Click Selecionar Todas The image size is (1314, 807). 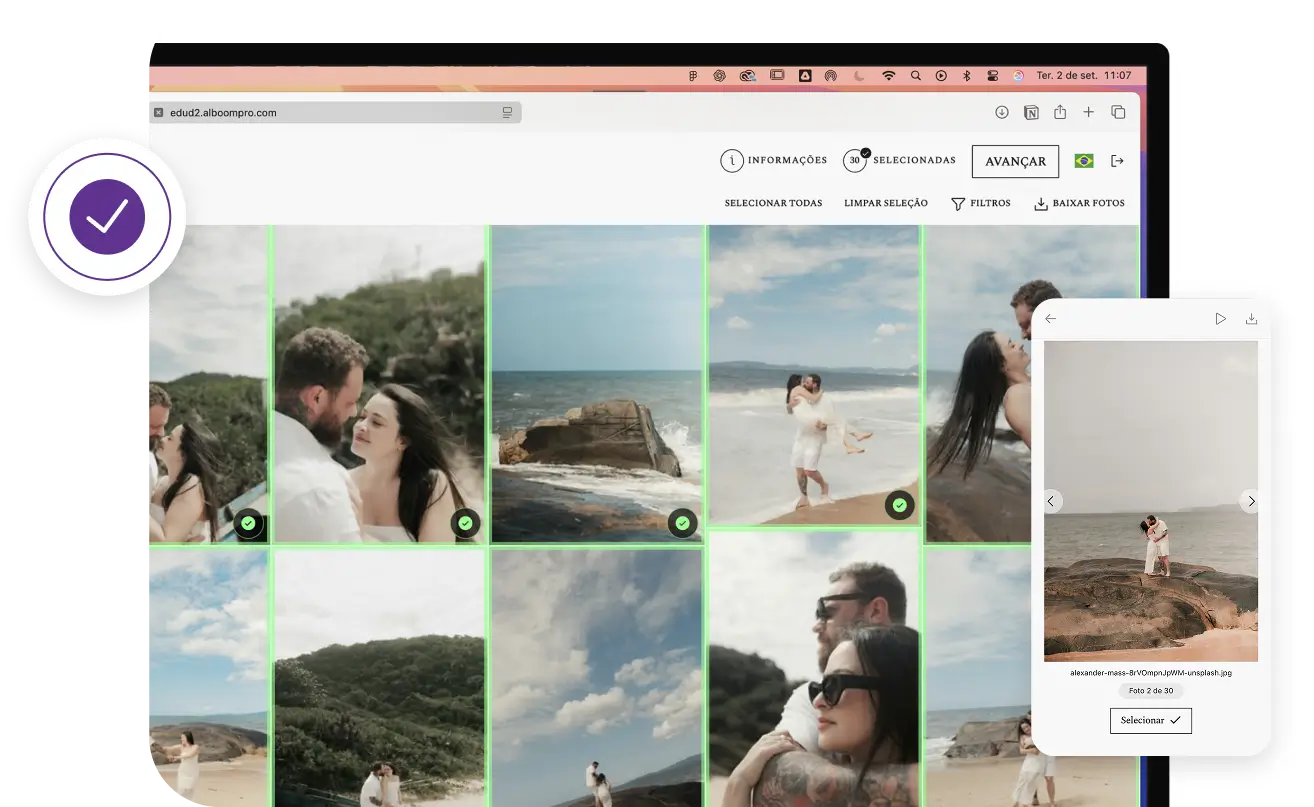(773, 204)
